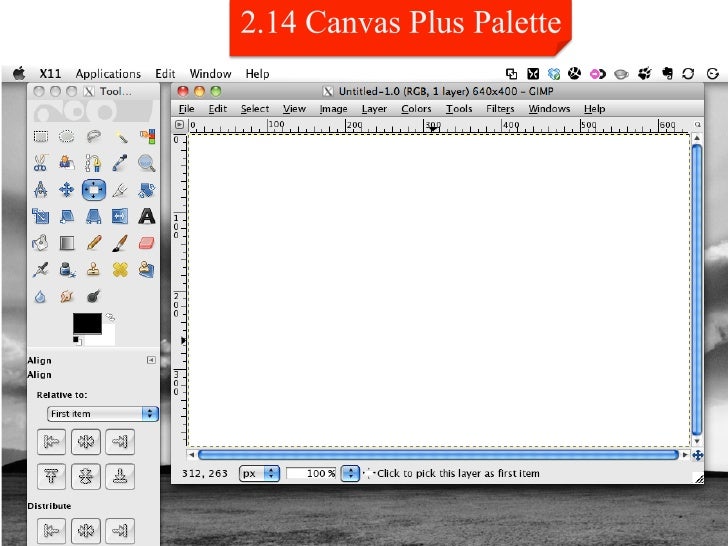This screenshot has height=546, width=728.
Task: Open the Select menu
Action: 255,109
